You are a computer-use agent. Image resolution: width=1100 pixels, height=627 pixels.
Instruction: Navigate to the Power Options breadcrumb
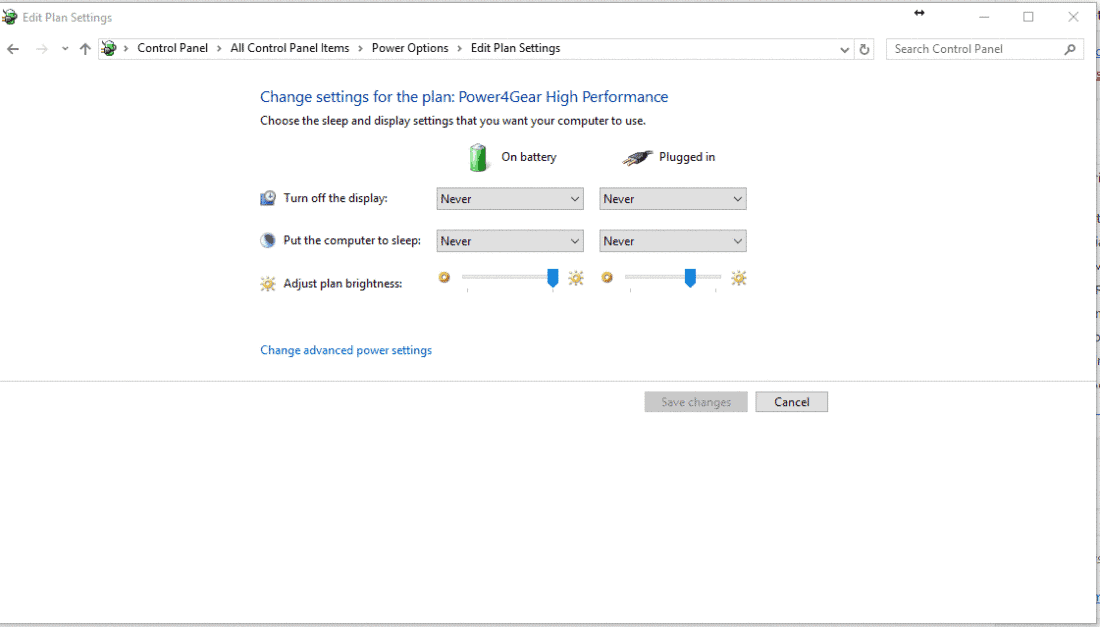[410, 48]
